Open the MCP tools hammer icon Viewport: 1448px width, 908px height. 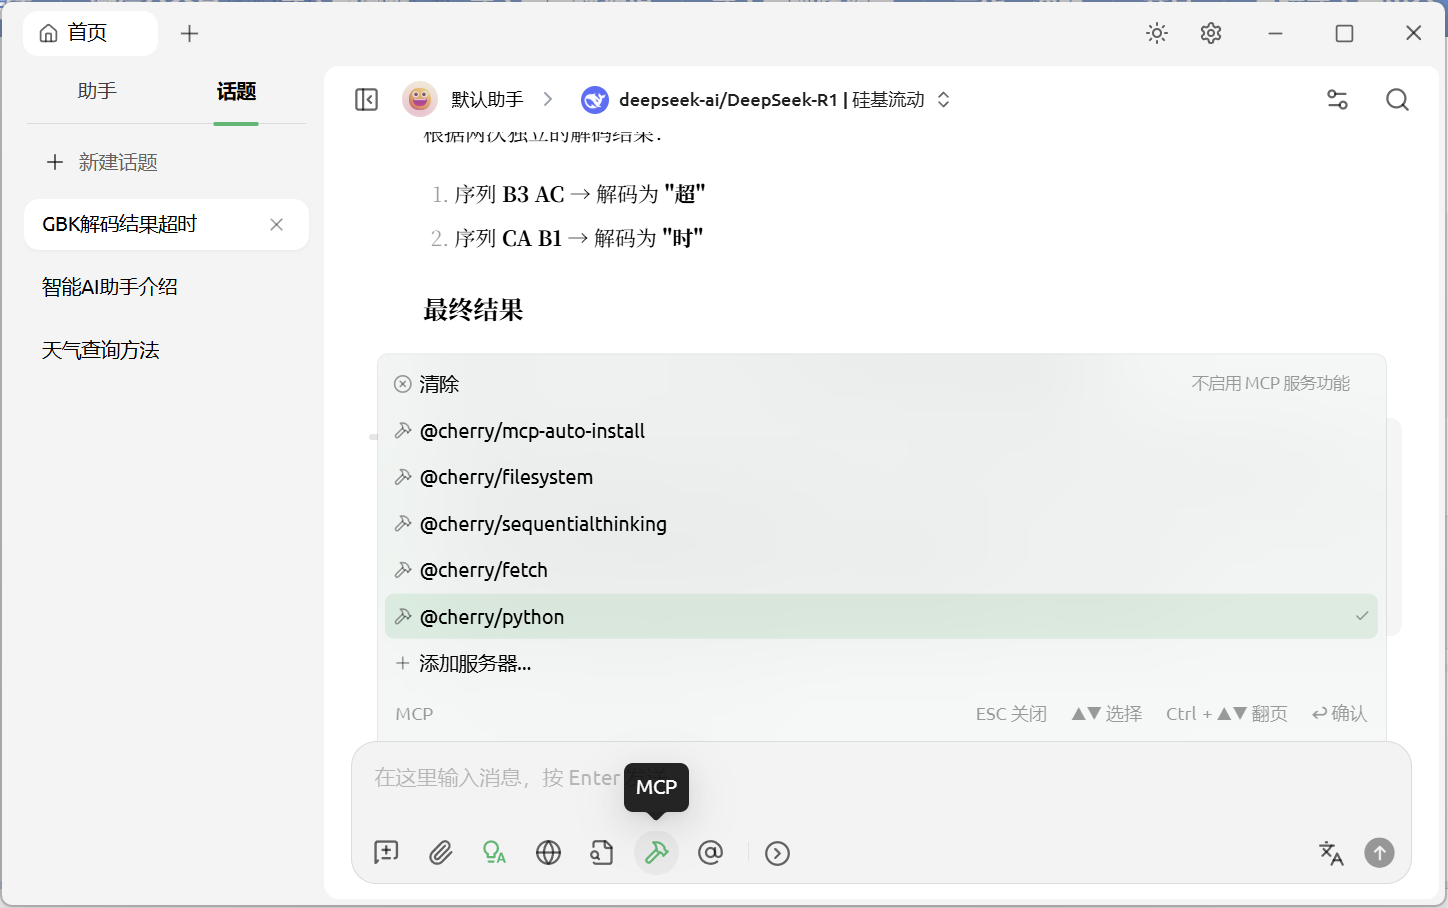(x=656, y=852)
